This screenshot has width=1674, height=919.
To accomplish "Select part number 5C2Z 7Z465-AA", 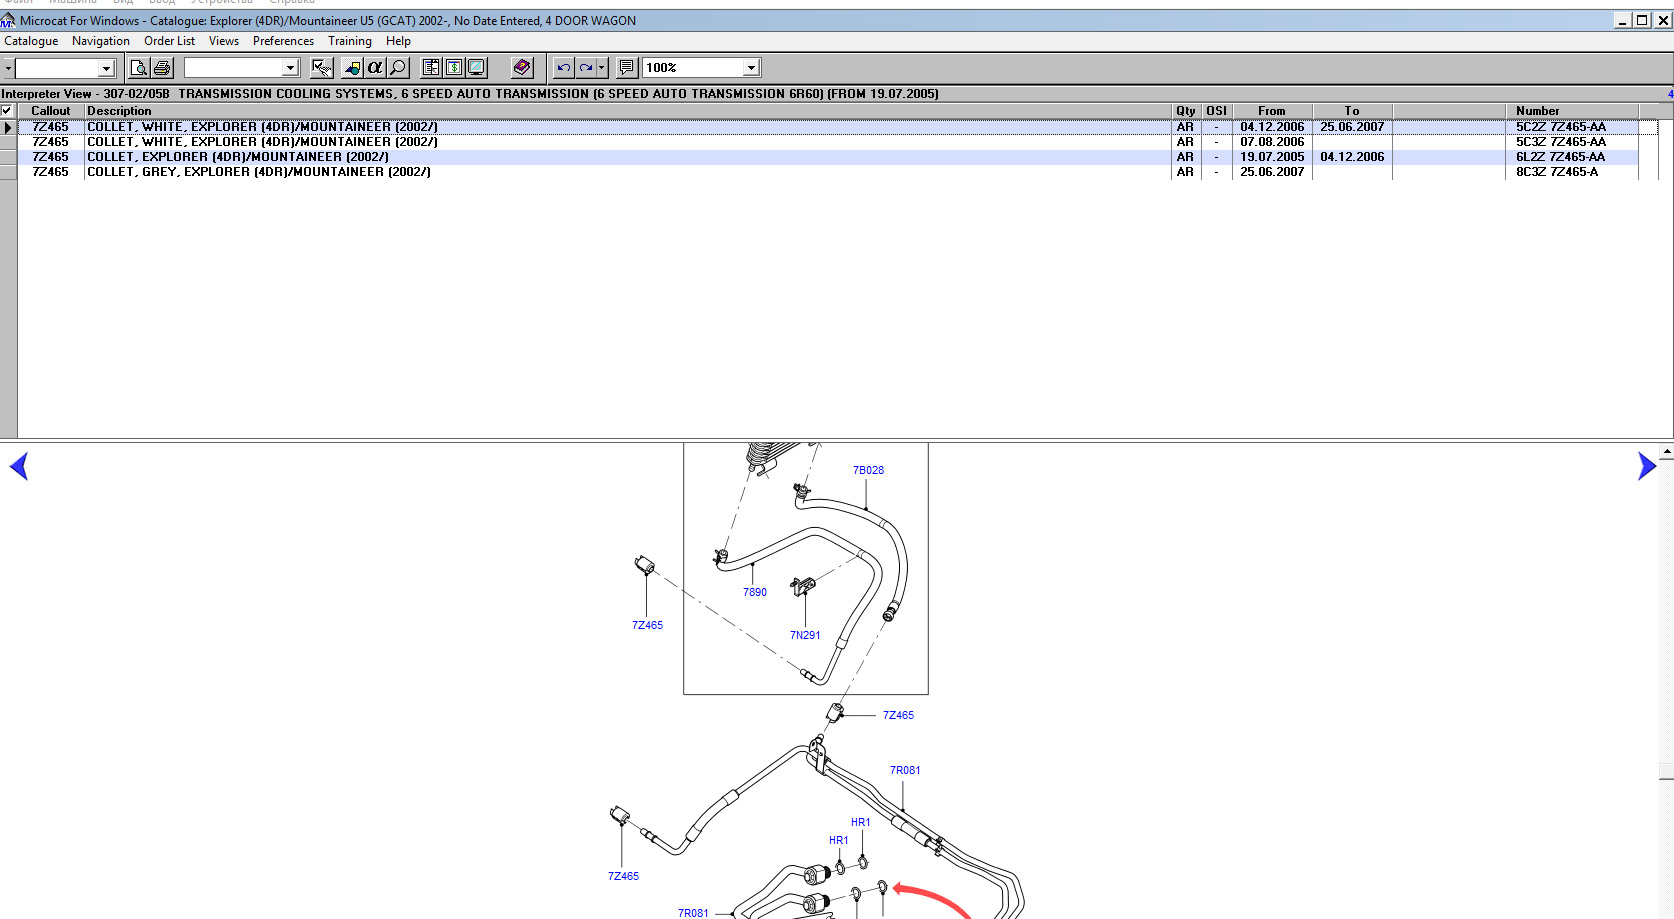I will pos(1560,127).
